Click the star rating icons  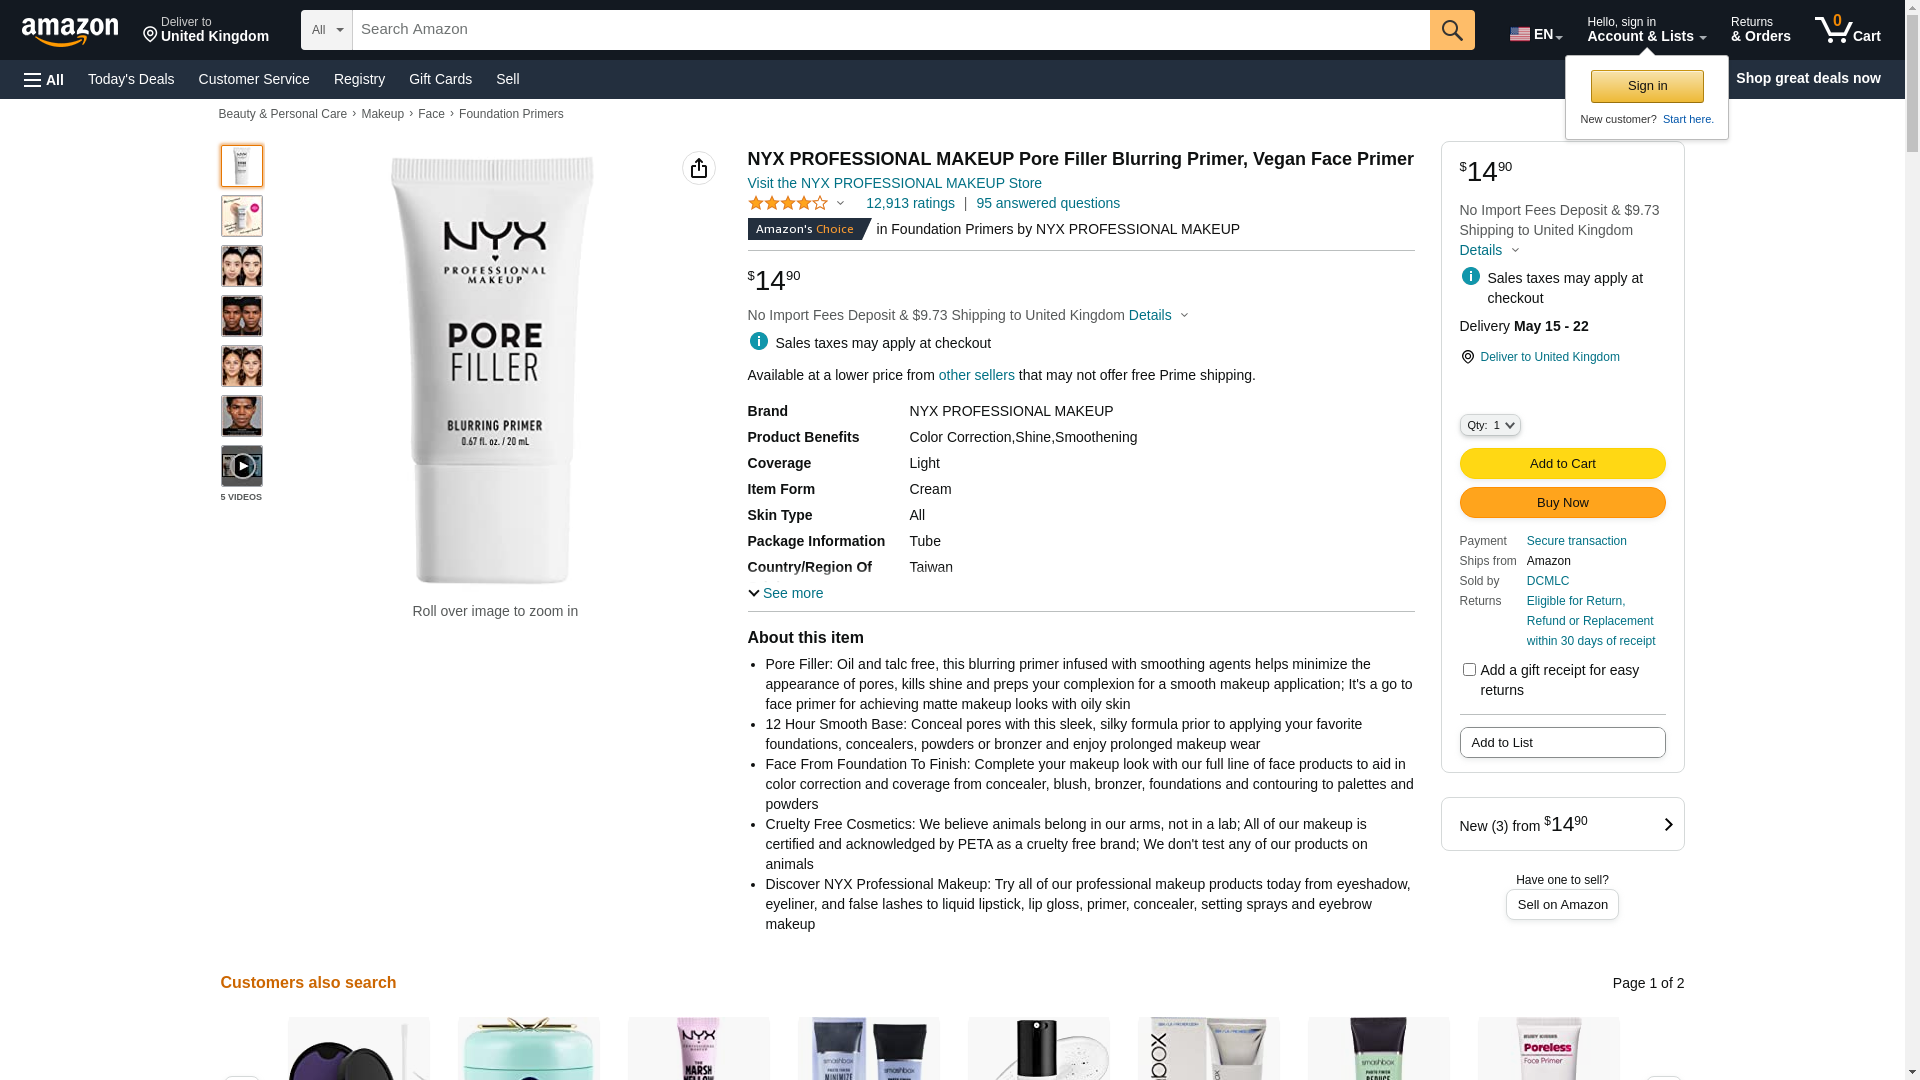click(x=788, y=203)
